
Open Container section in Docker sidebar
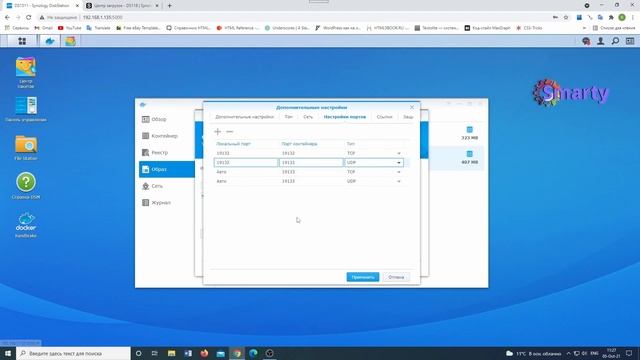tap(167, 136)
